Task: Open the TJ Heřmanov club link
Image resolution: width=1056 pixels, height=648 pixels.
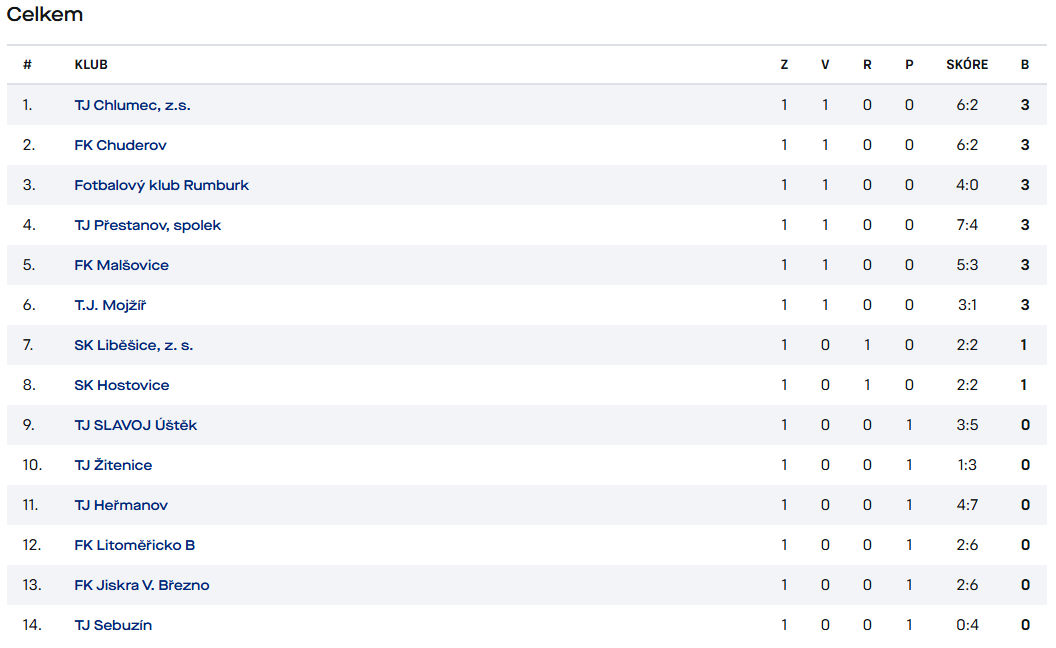Action: point(121,505)
